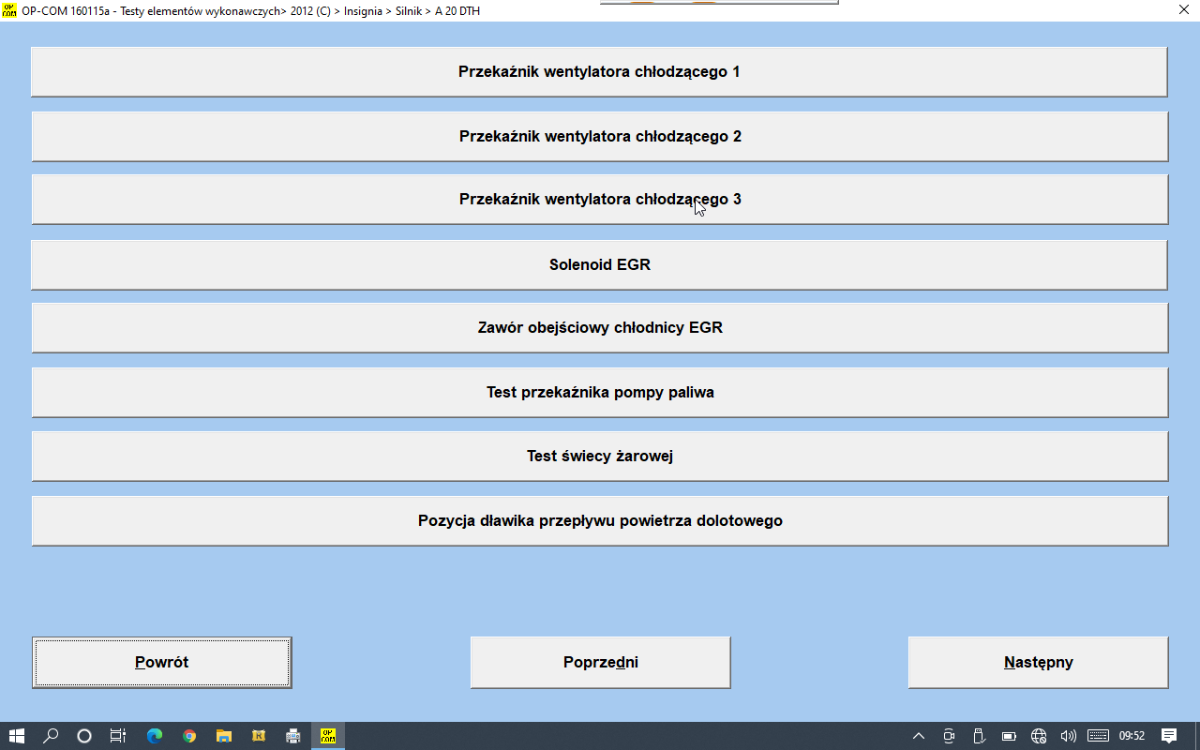The height and width of the screenshot is (750, 1200).
Task: Open the Windows Start menu
Action: (x=17, y=736)
